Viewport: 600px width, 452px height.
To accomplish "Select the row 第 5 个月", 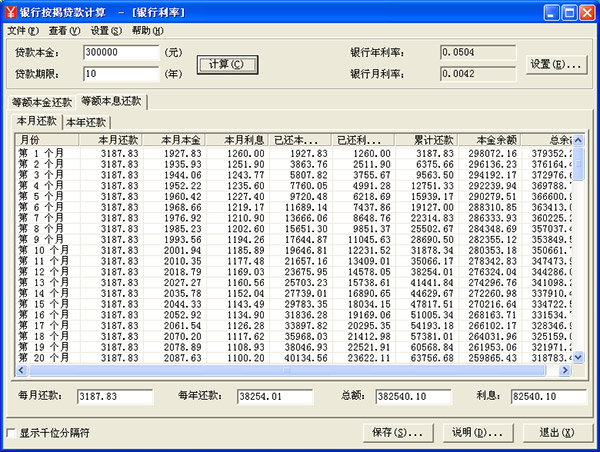I will 294,196.
